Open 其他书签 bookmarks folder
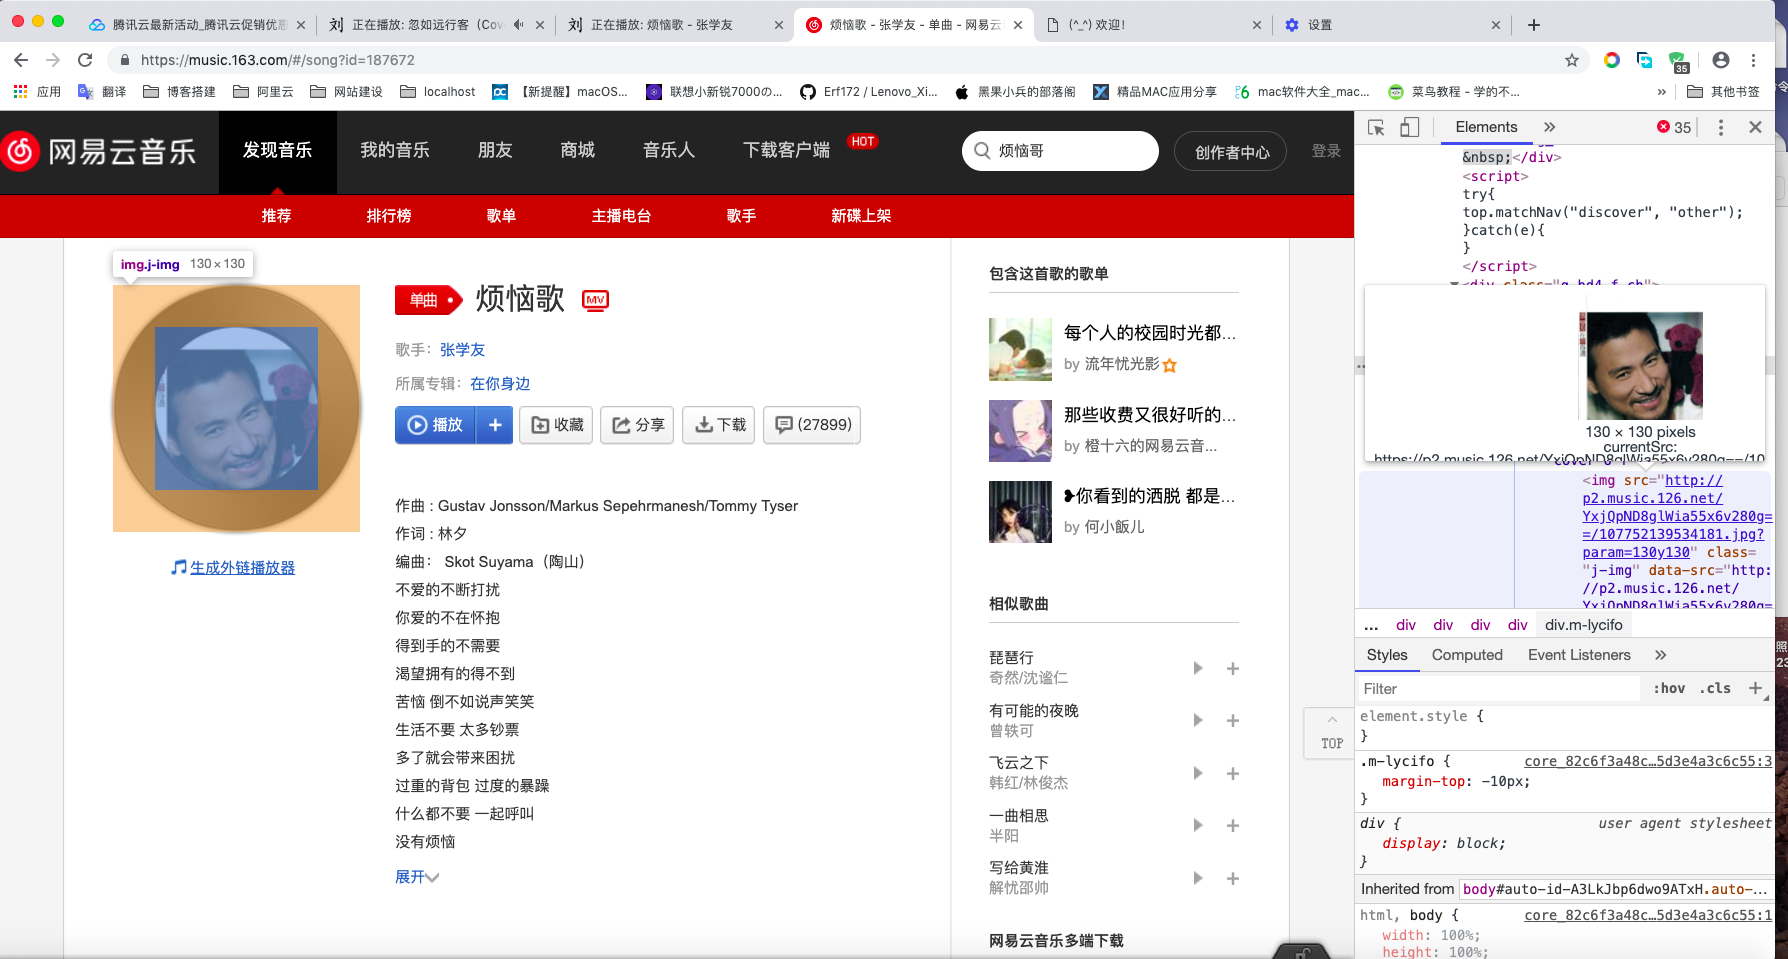This screenshot has height=959, width=1788. click(x=1723, y=91)
